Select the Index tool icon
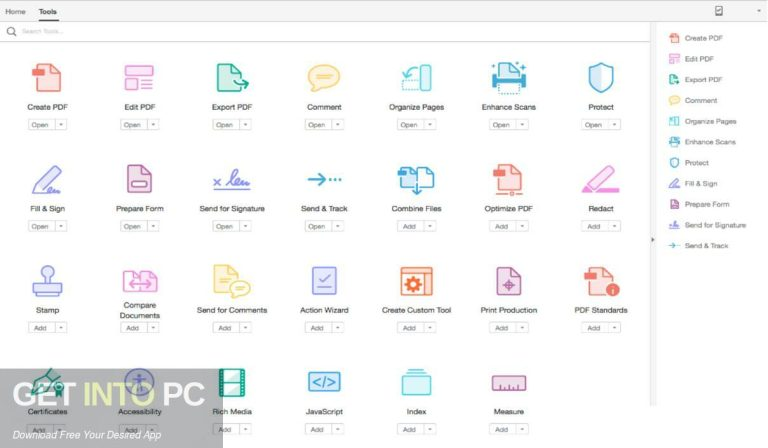Screen dimensions: 768x448 (416, 382)
